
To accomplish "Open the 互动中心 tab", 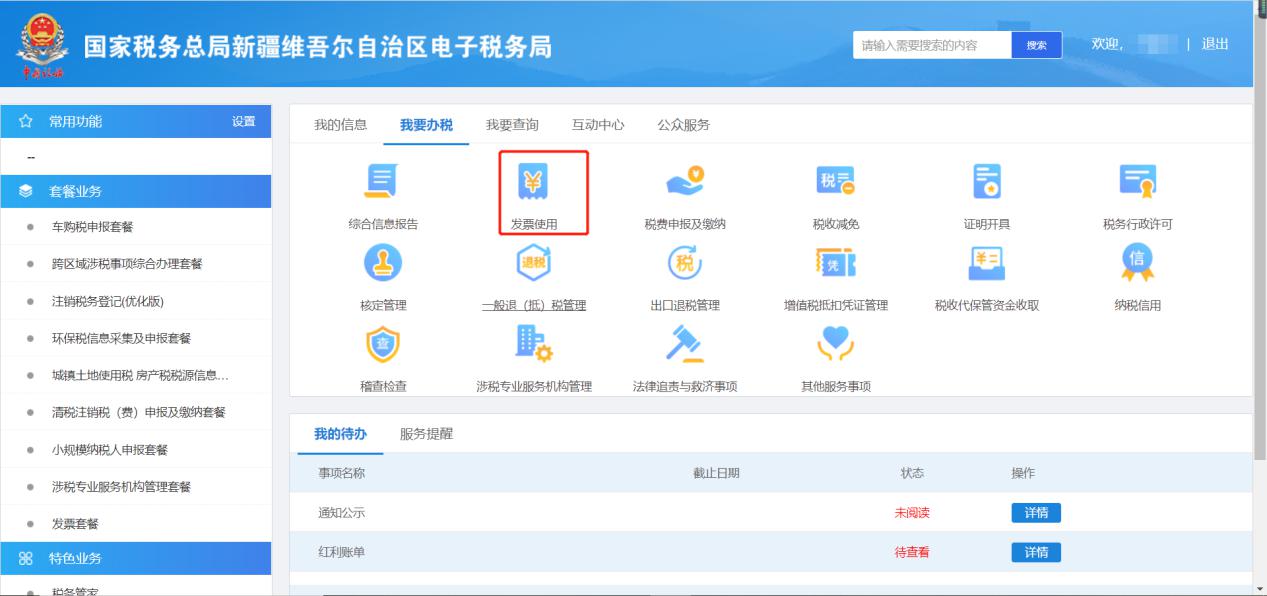I will 598,125.
